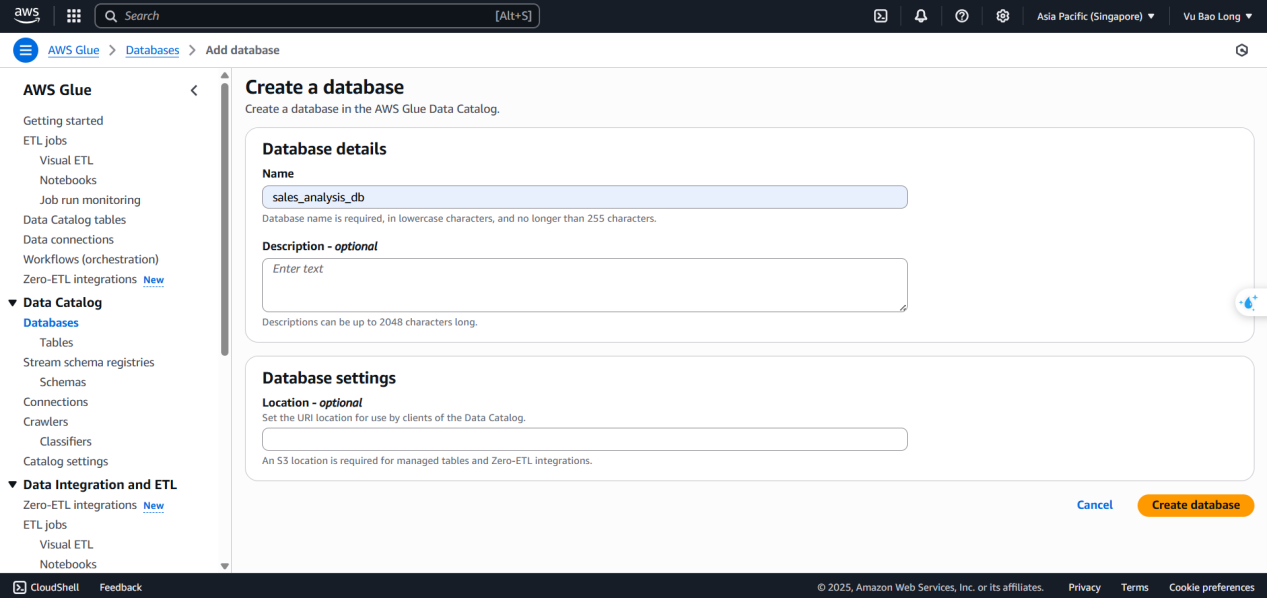Collapse the AWS Glue side panel arrow
Screen dimensions: 1267x598
[x=194, y=90]
